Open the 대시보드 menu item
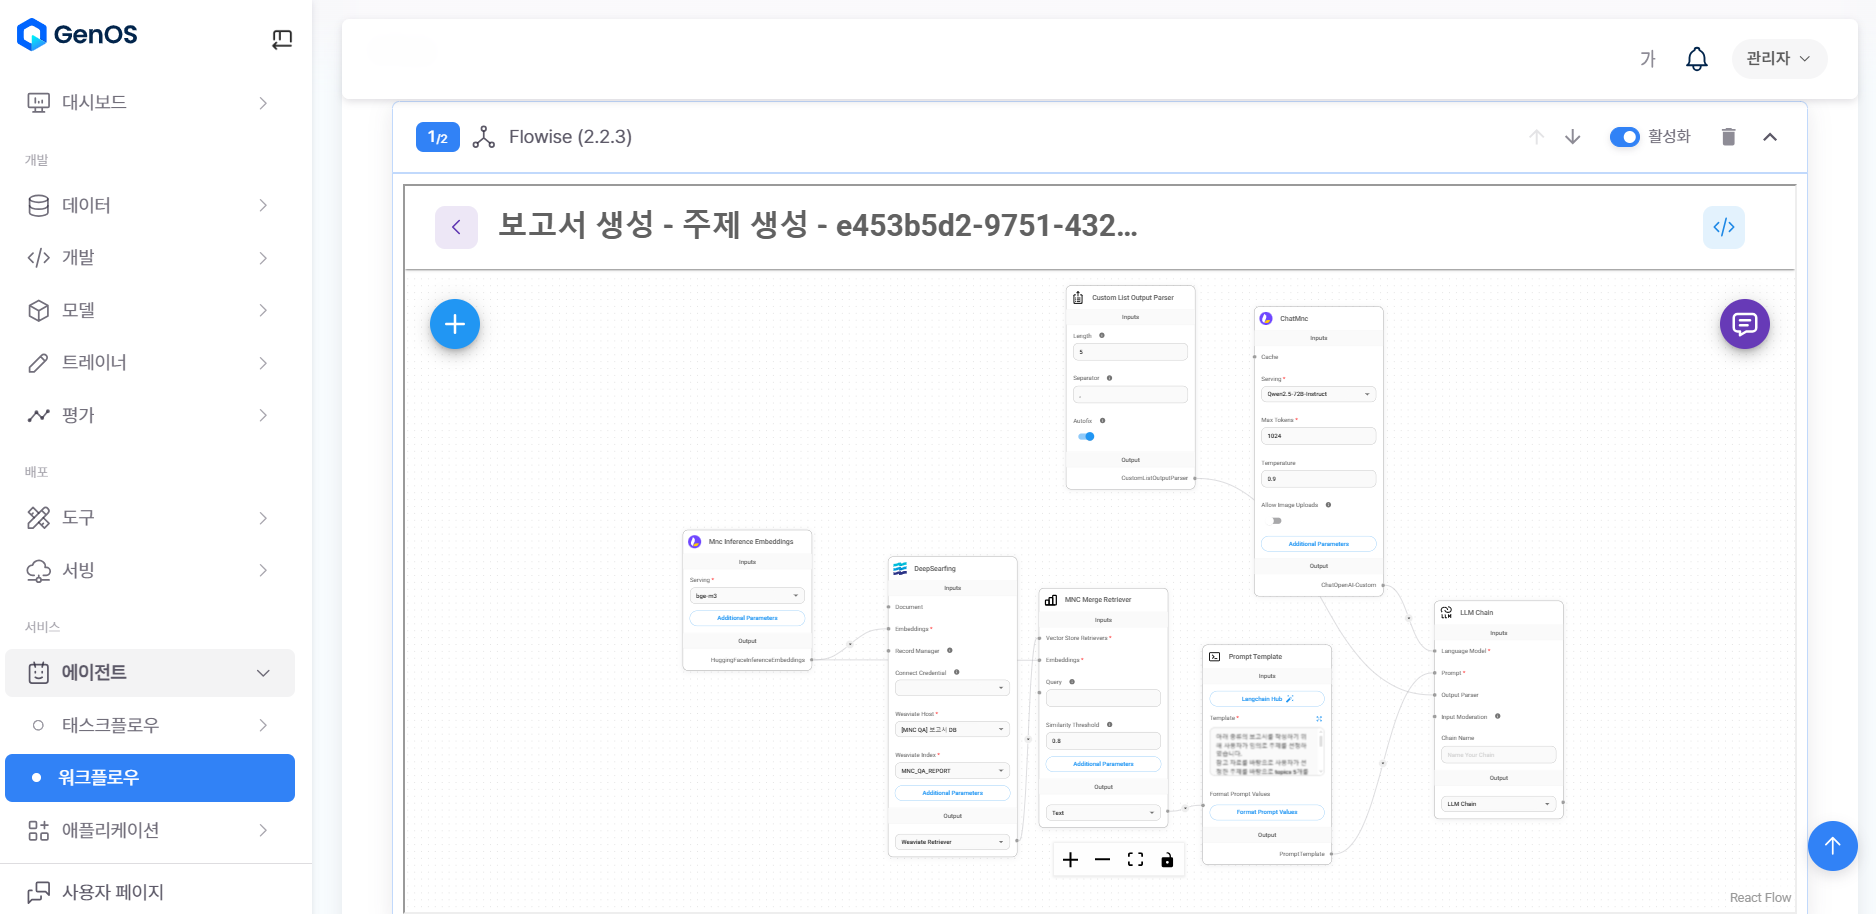Image resolution: width=1876 pixels, height=914 pixels. click(x=150, y=103)
